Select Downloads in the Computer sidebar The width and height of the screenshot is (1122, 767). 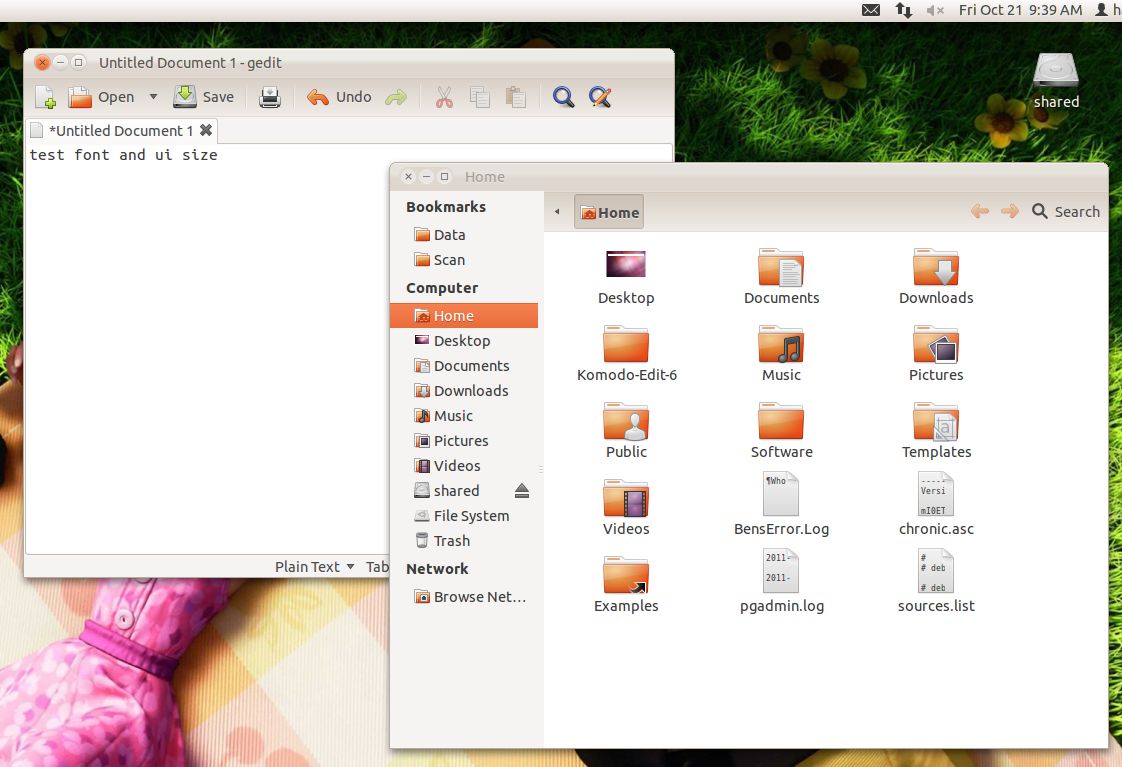[x=470, y=391]
